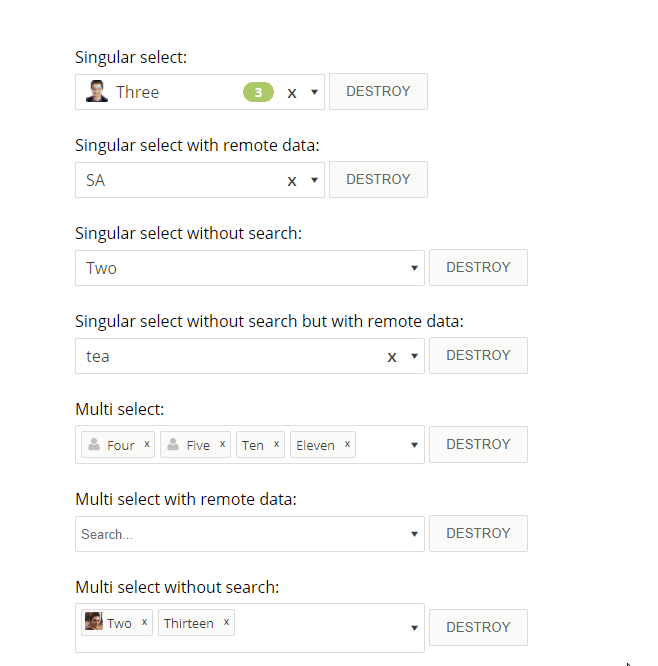Remove the Eleven tag
This screenshot has height=666, width=658.
[x=348, y=444]
